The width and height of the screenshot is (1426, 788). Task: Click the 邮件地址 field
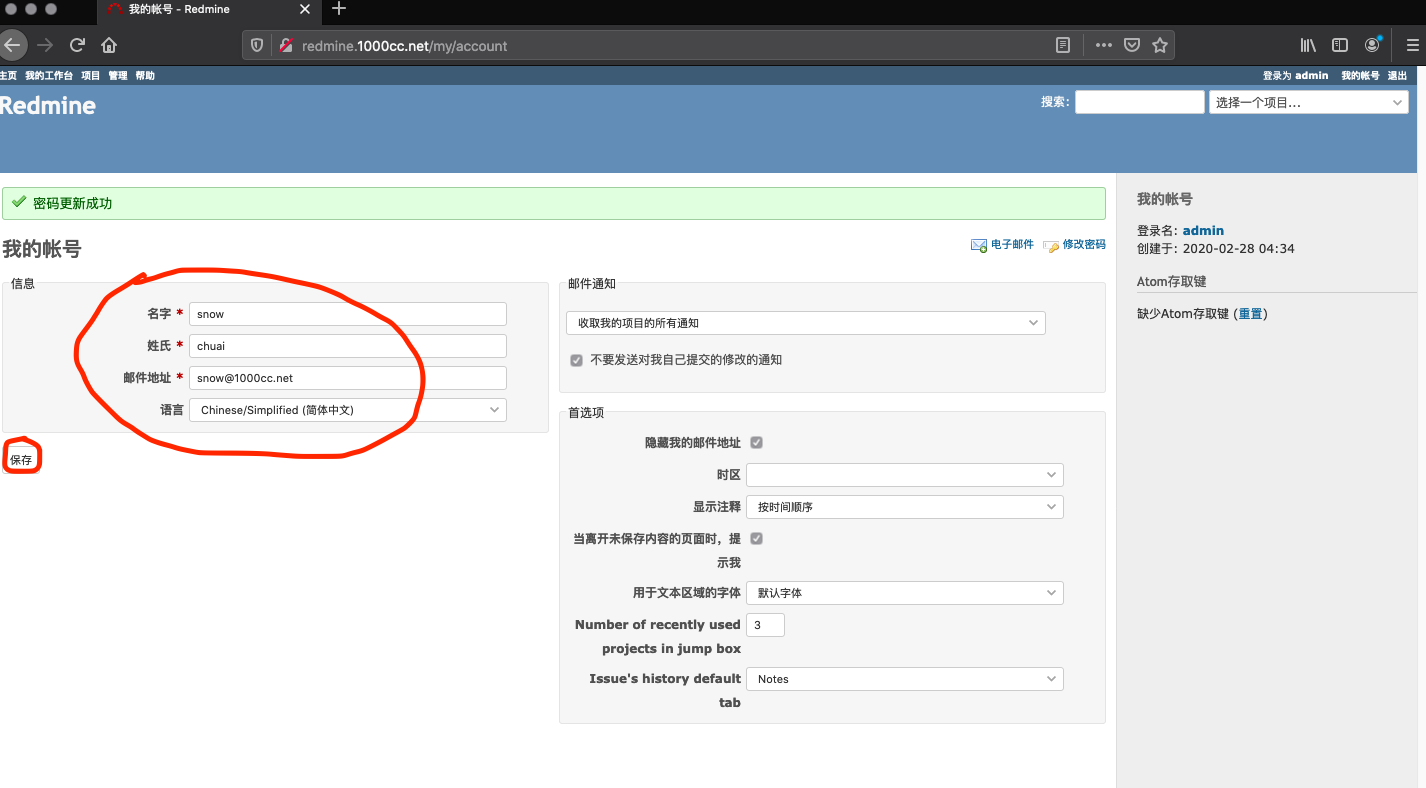[348, 378]
